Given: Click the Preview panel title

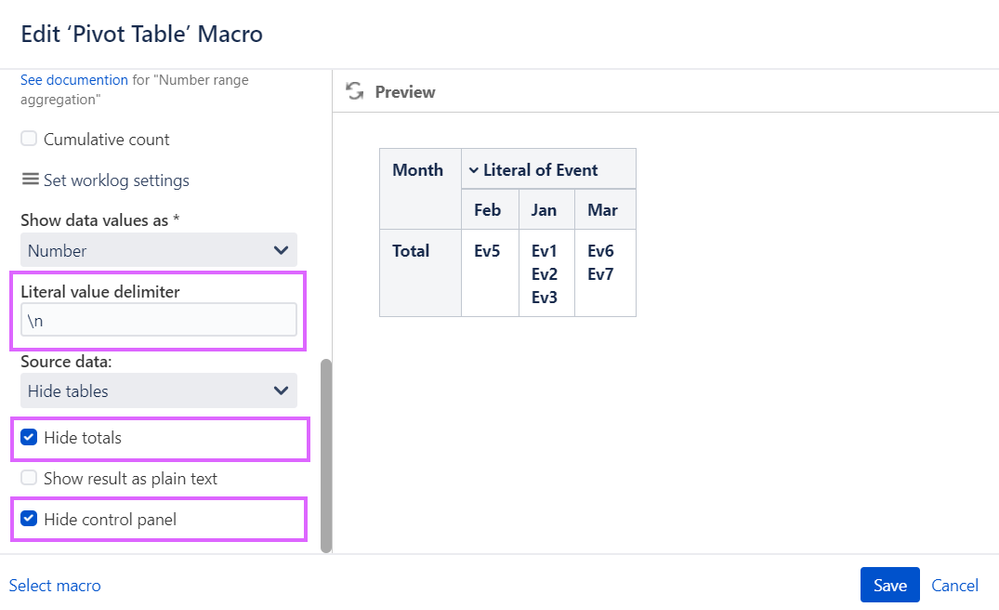Looking at the screenshot, I should 405,92.
